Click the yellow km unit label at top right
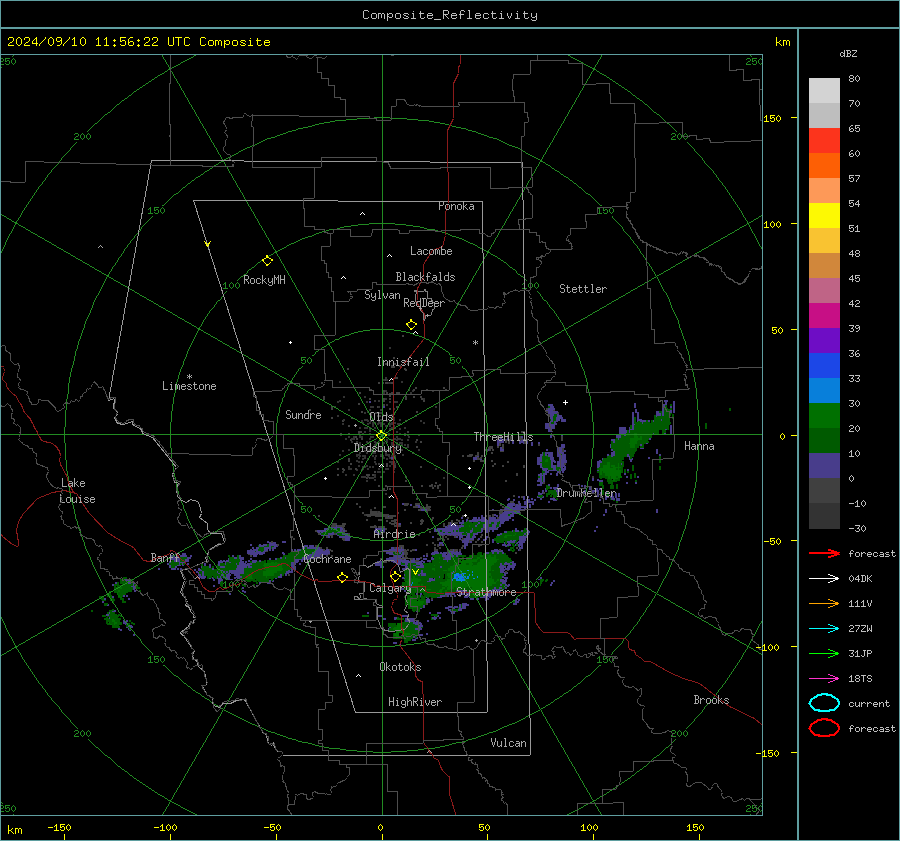This screenshot has height=841, width=900. [x=782, y=42]
